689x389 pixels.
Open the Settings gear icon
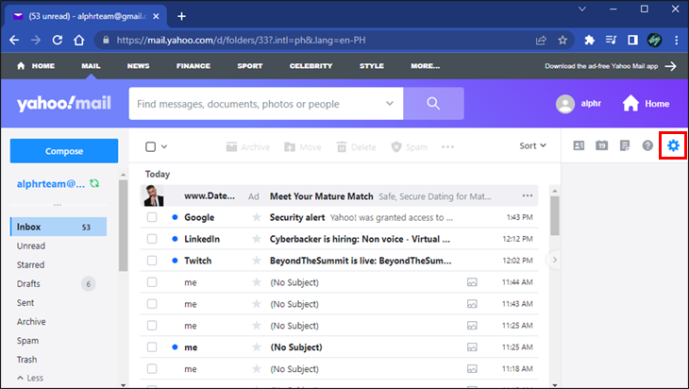click(x=673, y=145)
